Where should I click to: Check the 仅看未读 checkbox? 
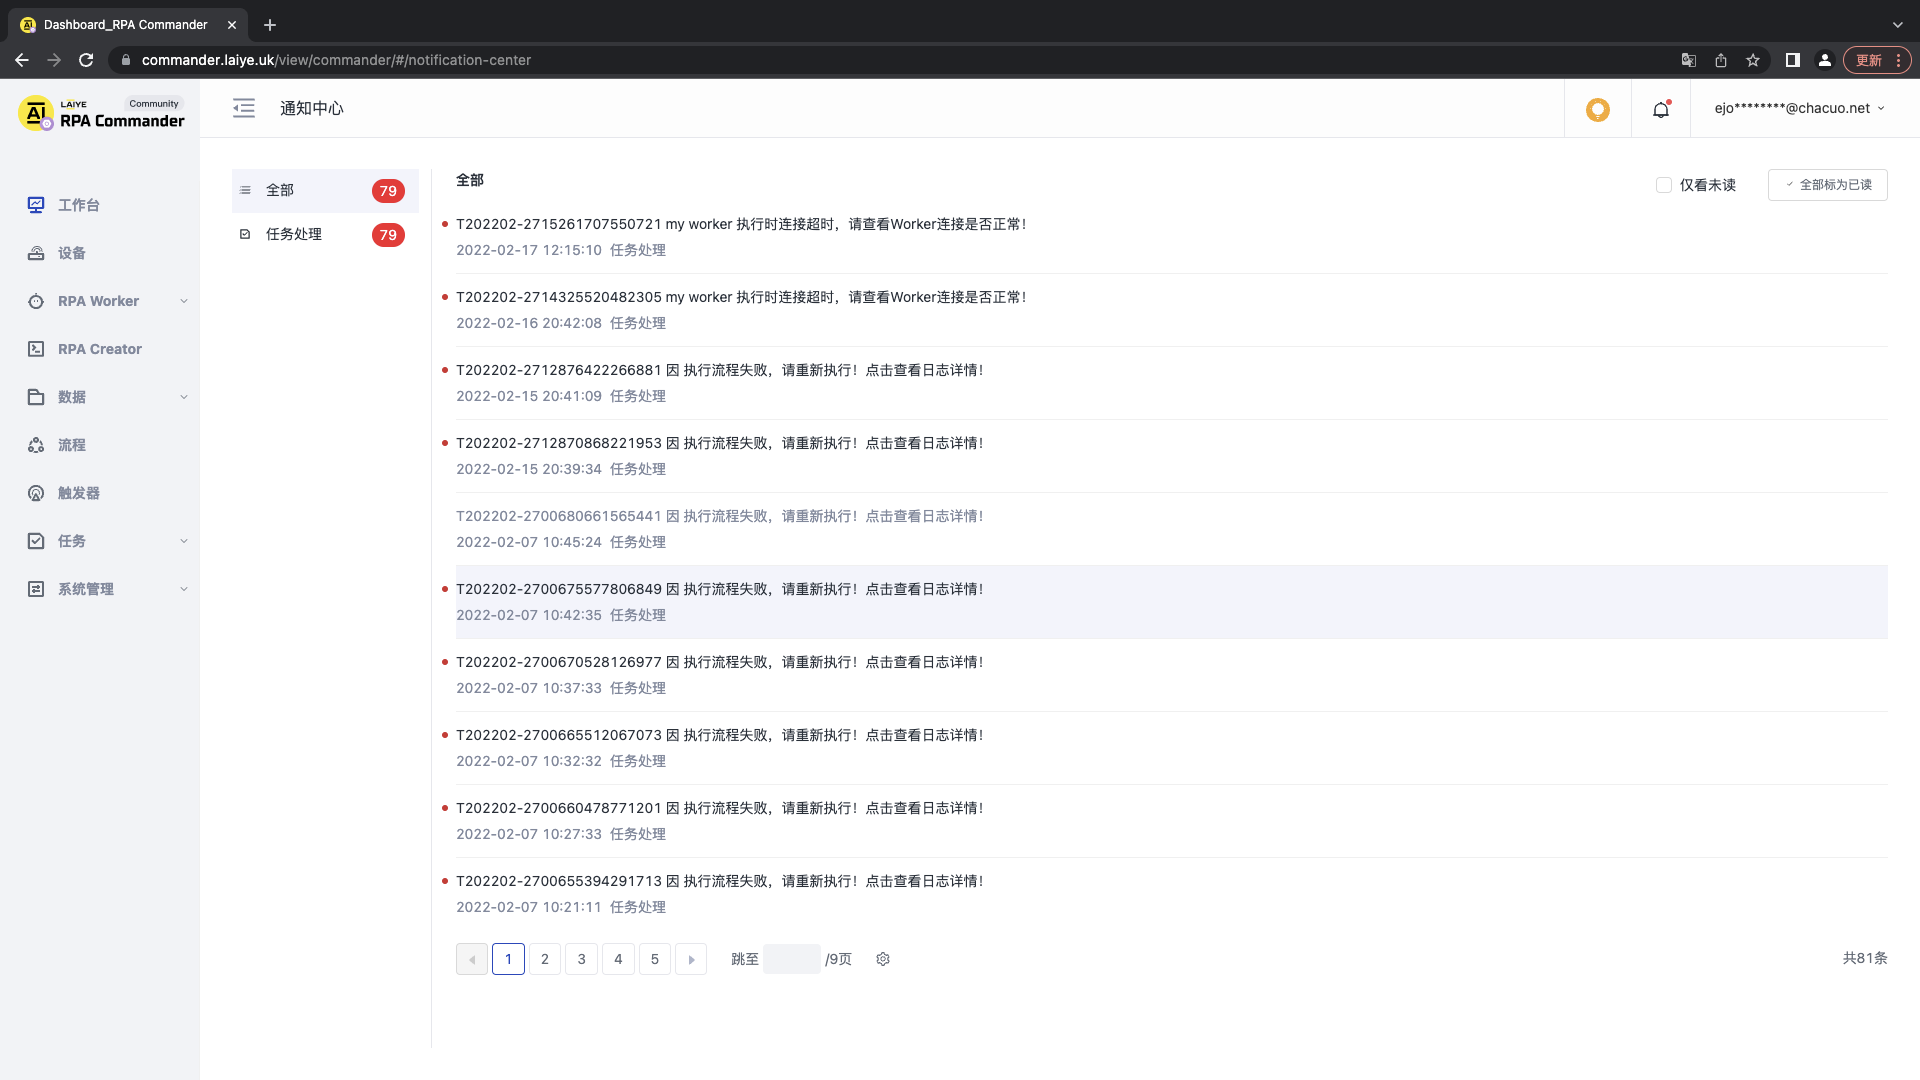1664,185
